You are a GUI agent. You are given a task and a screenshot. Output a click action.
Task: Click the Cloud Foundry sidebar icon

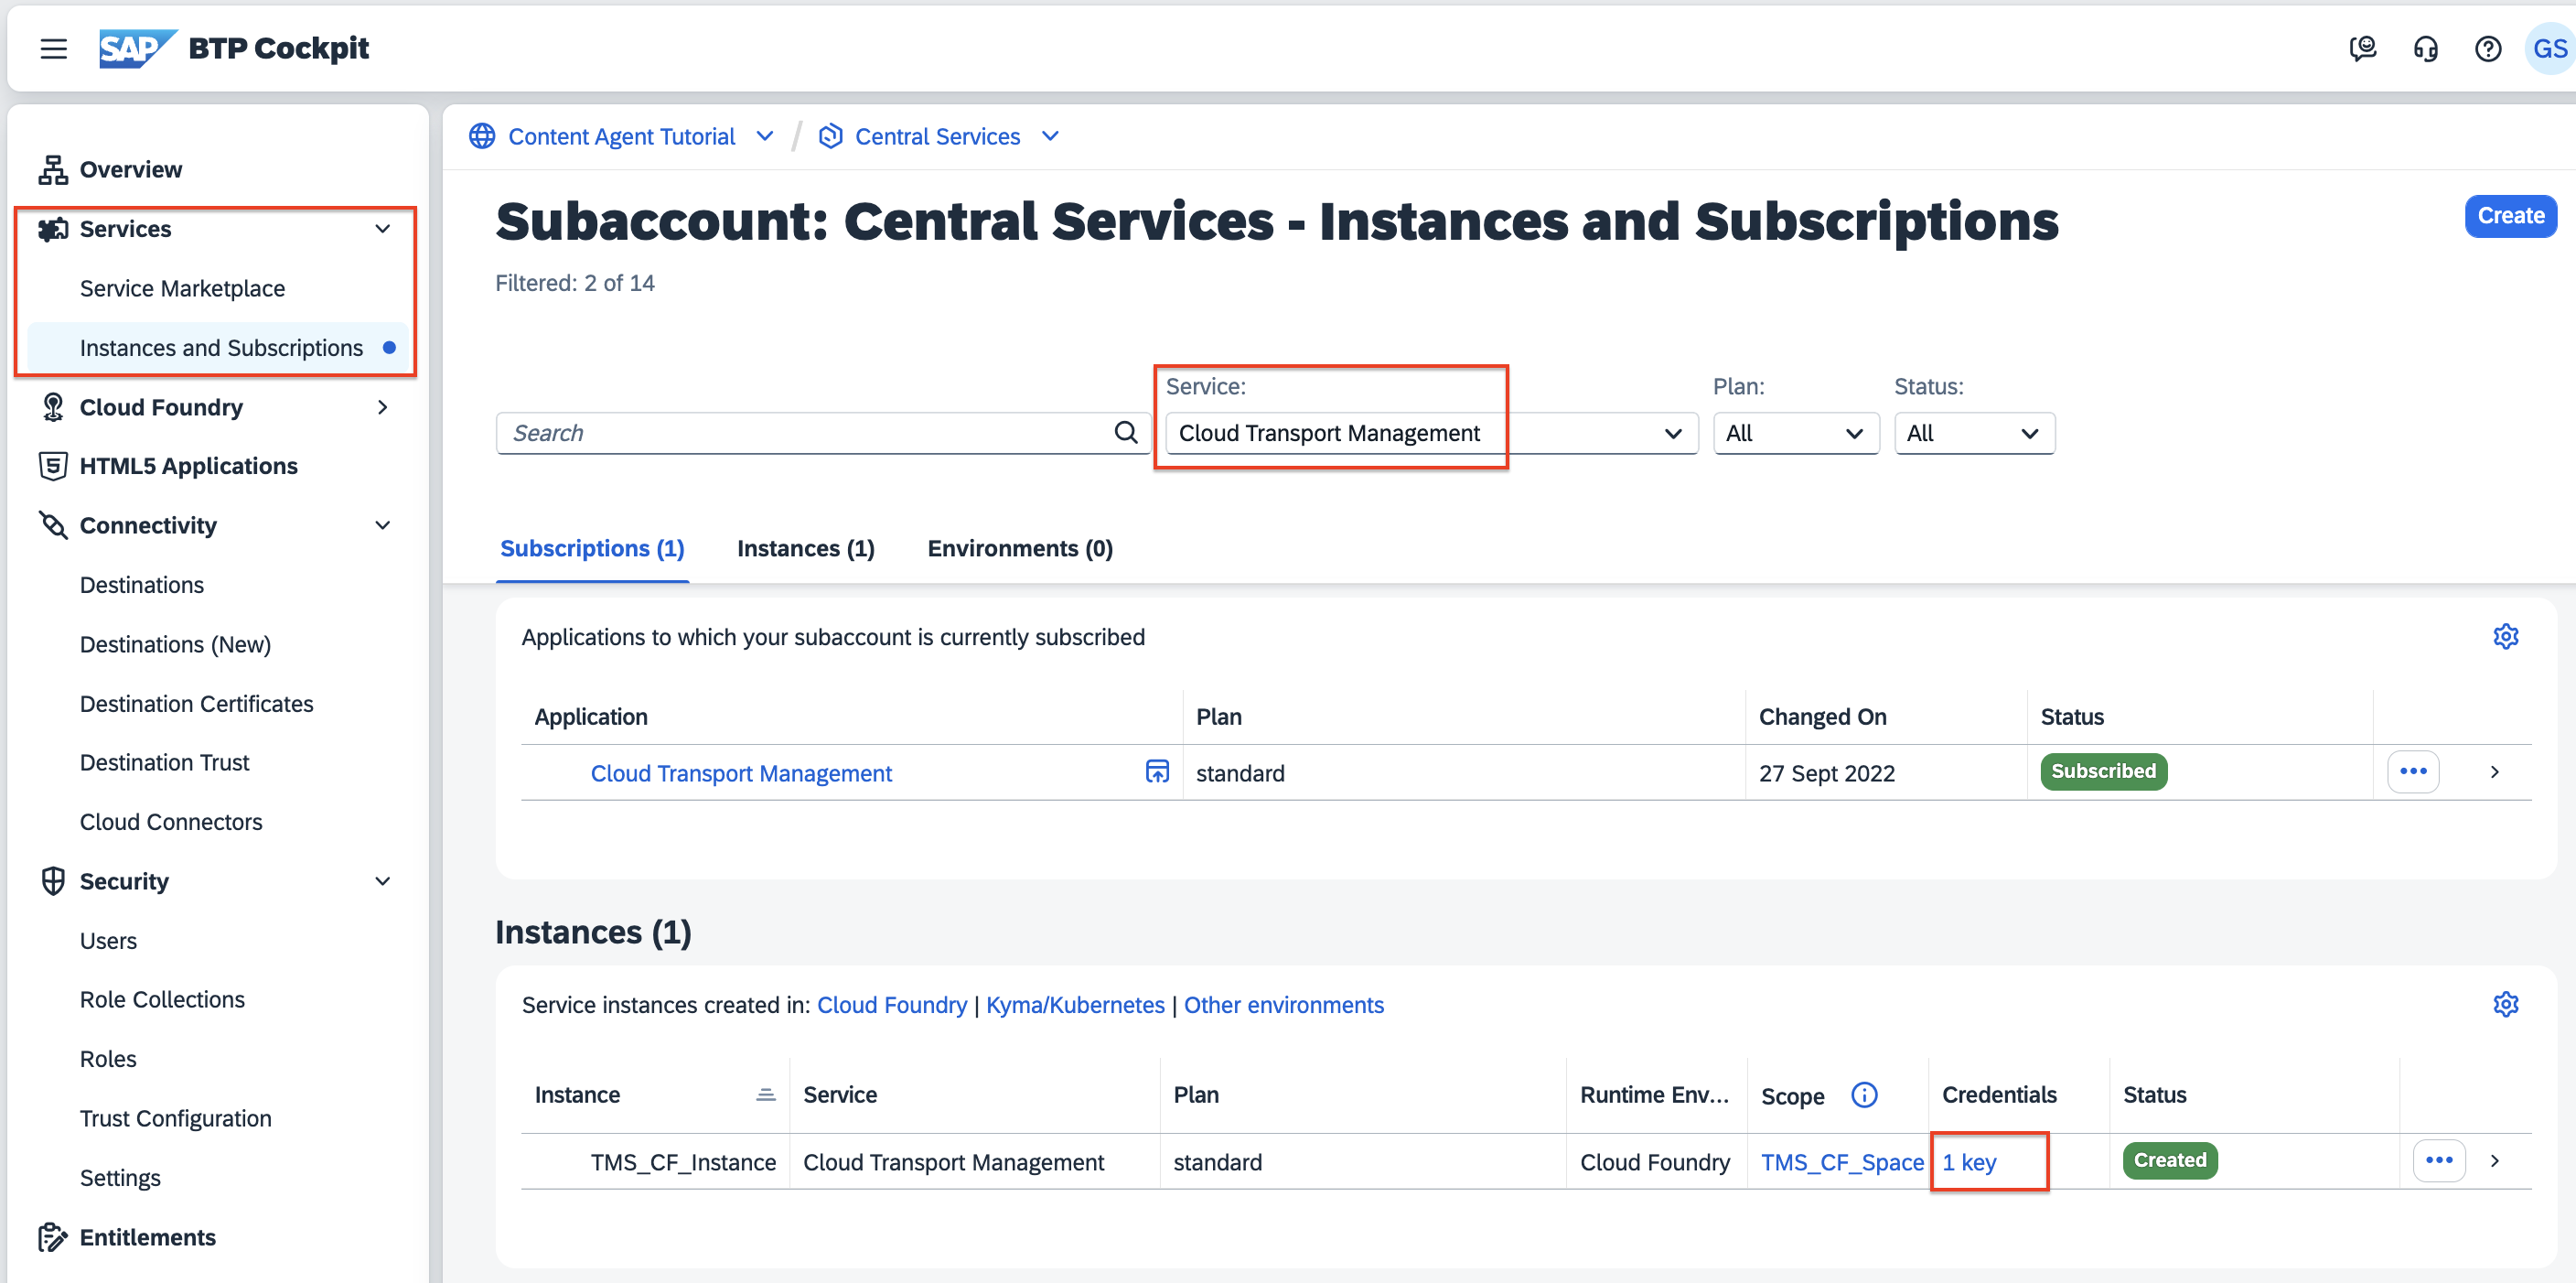click(53, 407)
